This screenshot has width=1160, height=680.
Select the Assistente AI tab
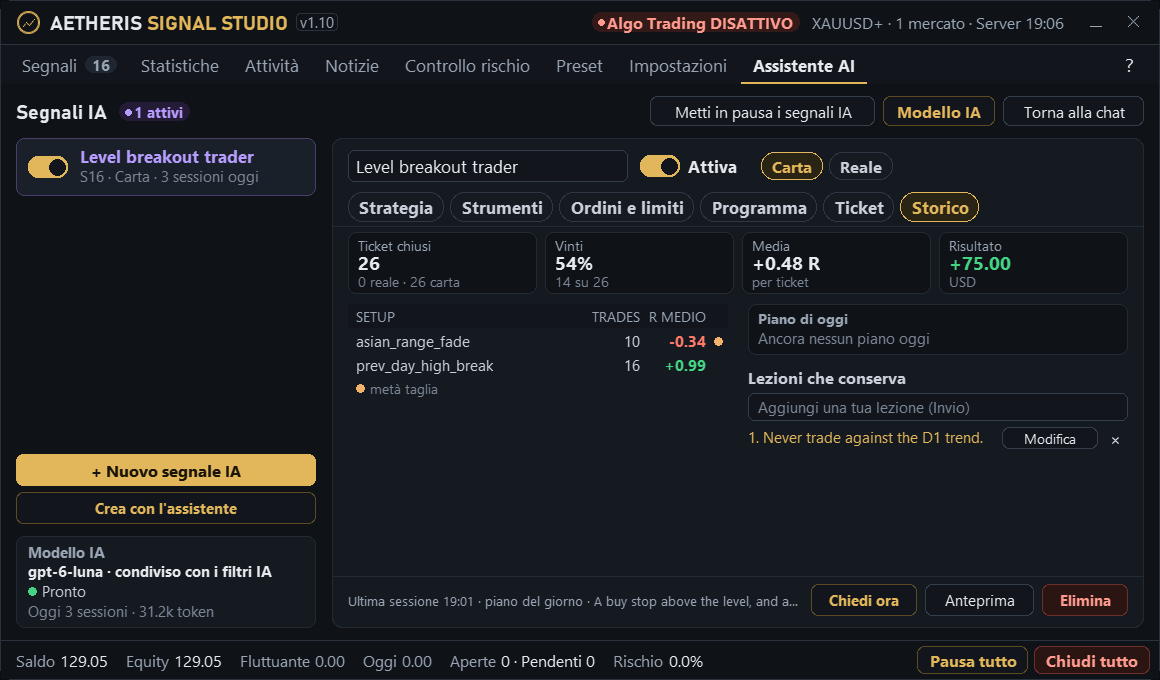pos(803,66)
